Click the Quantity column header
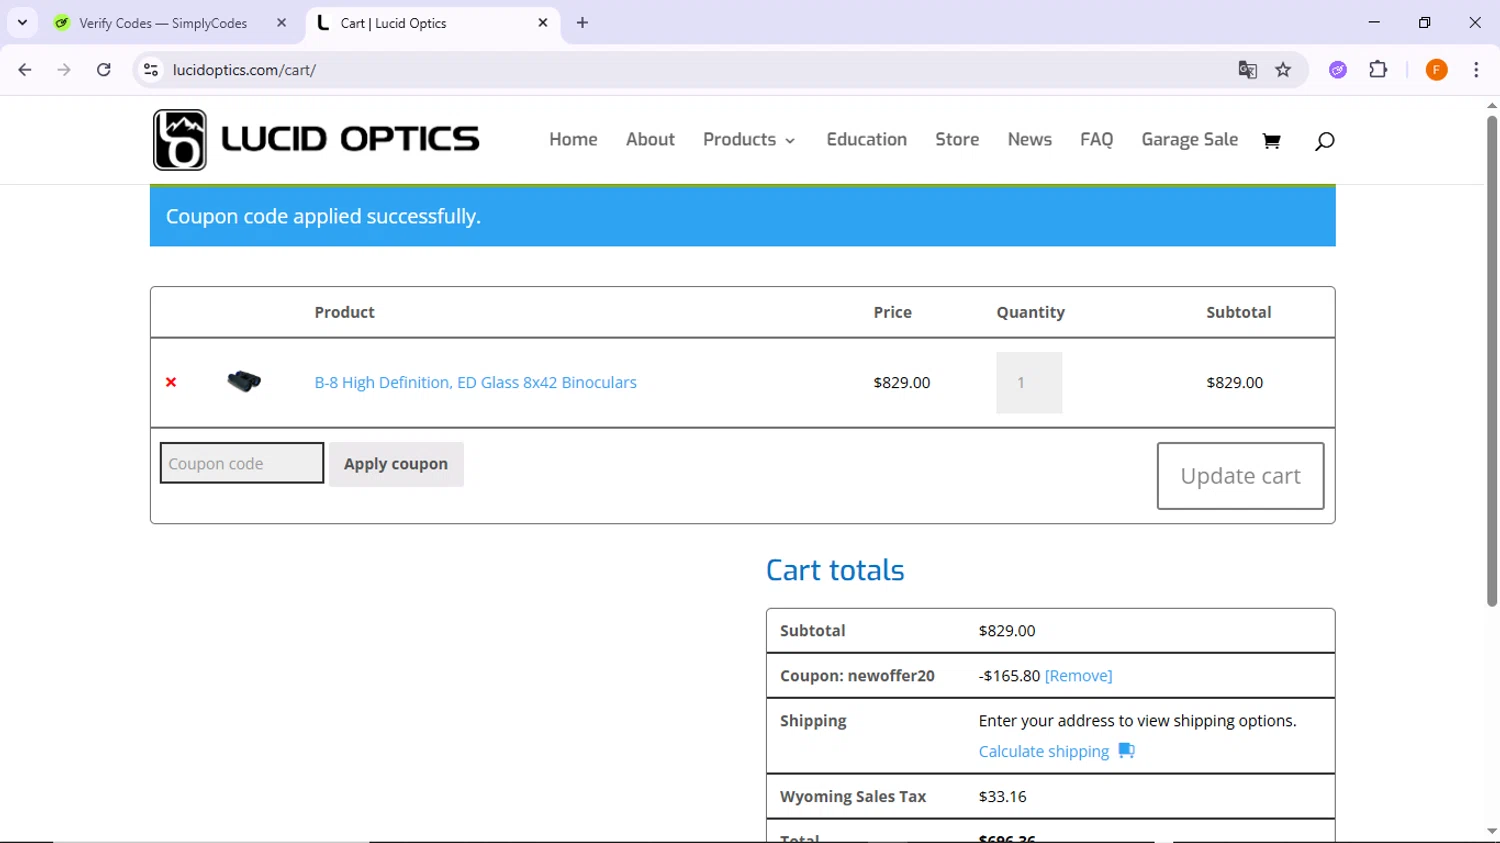Viewport: 1500px width, 843px height. 1030,312
